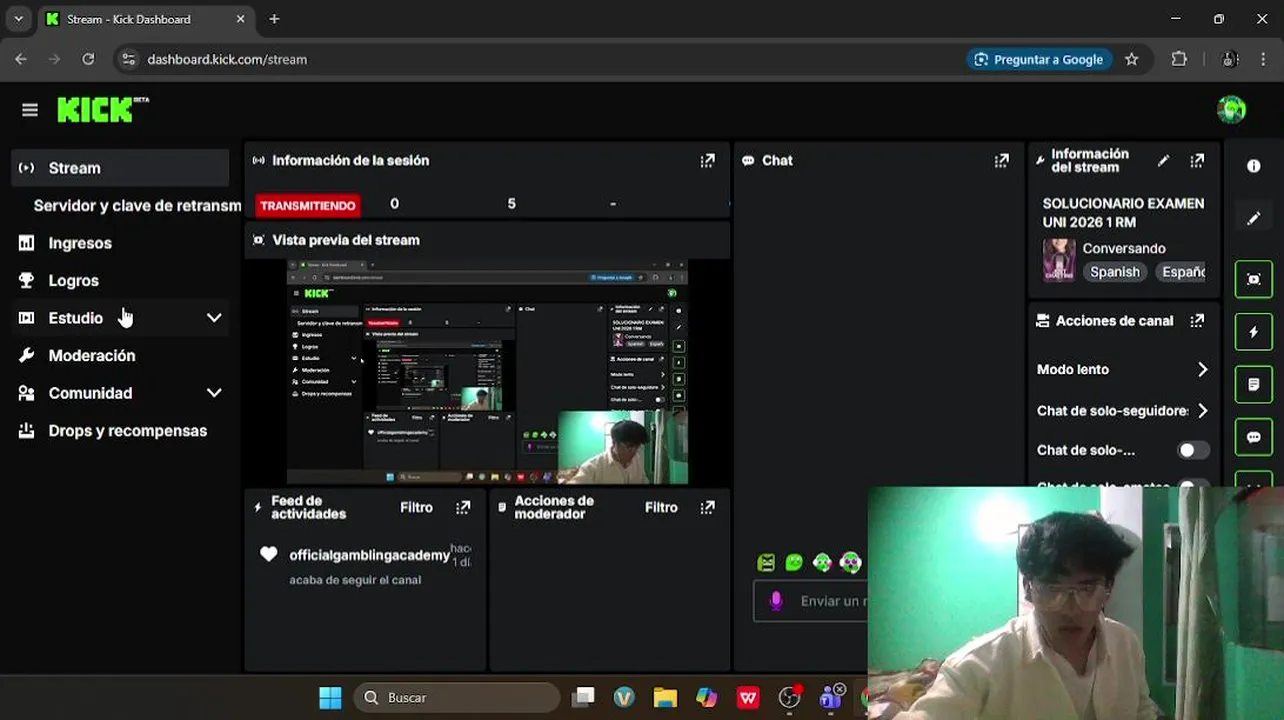Click the TRANSMITIENDO status badge
This screenshot has width=1284, height=720.
tap(307, 205)
